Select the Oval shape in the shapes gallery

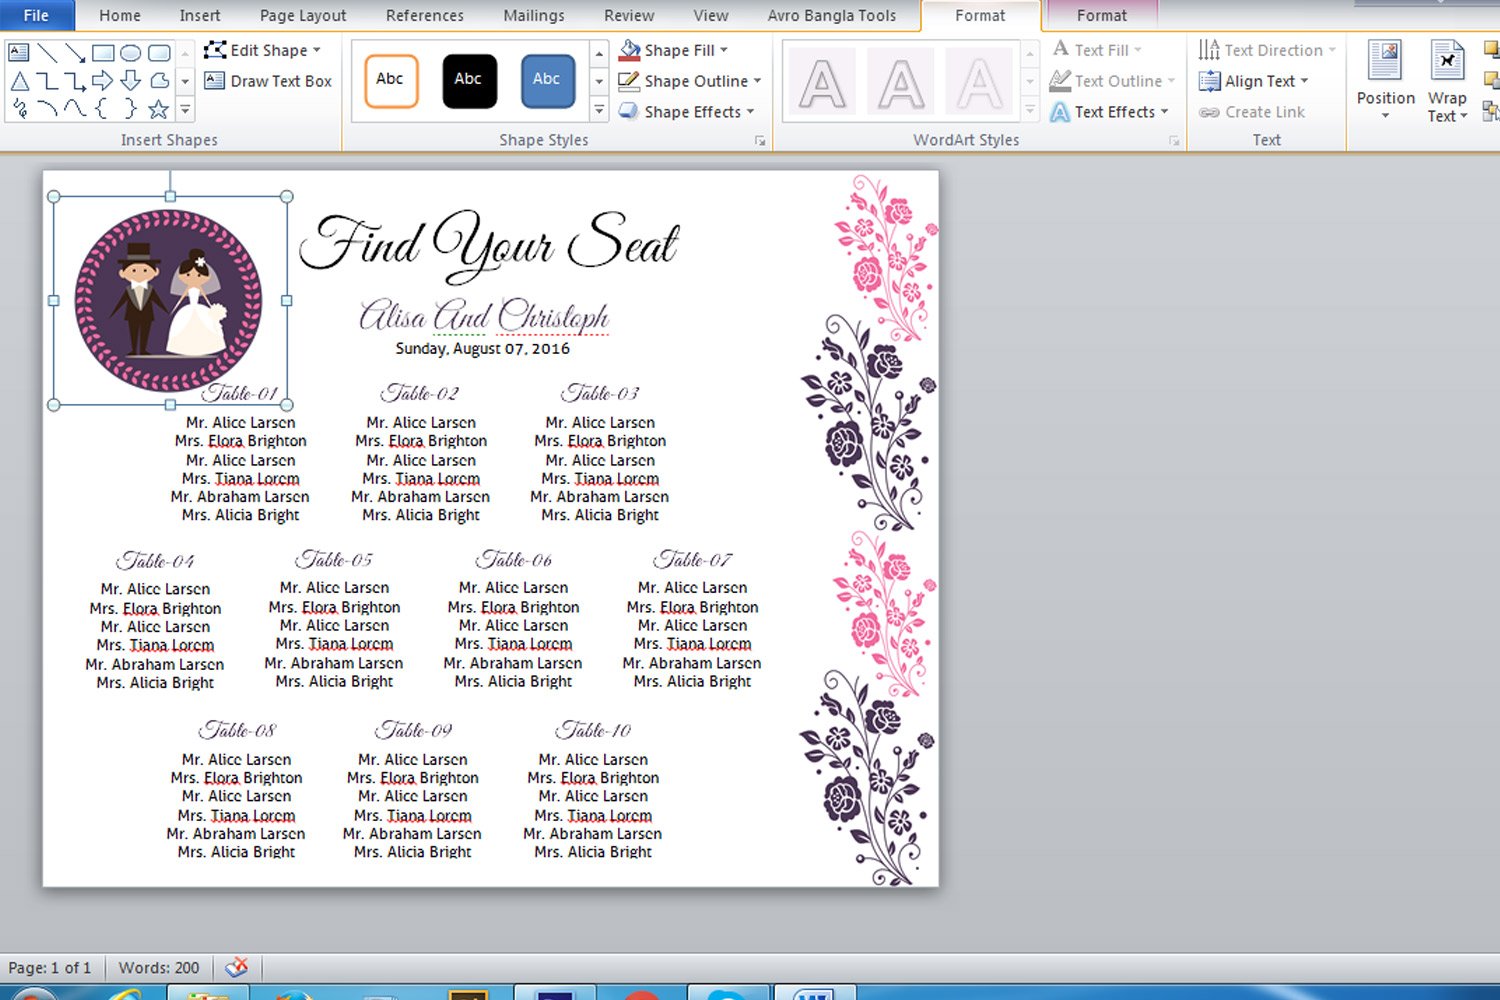point(130,53)
